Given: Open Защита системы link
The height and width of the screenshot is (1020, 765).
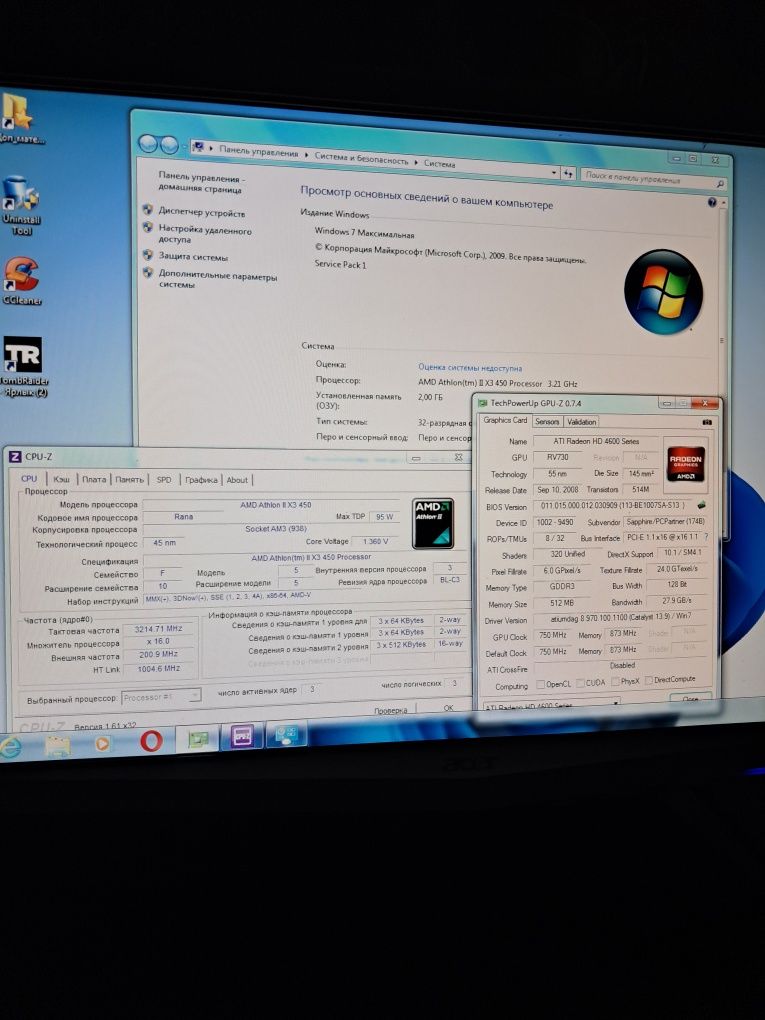Looking at the screenshot, I should click(193, 256).
